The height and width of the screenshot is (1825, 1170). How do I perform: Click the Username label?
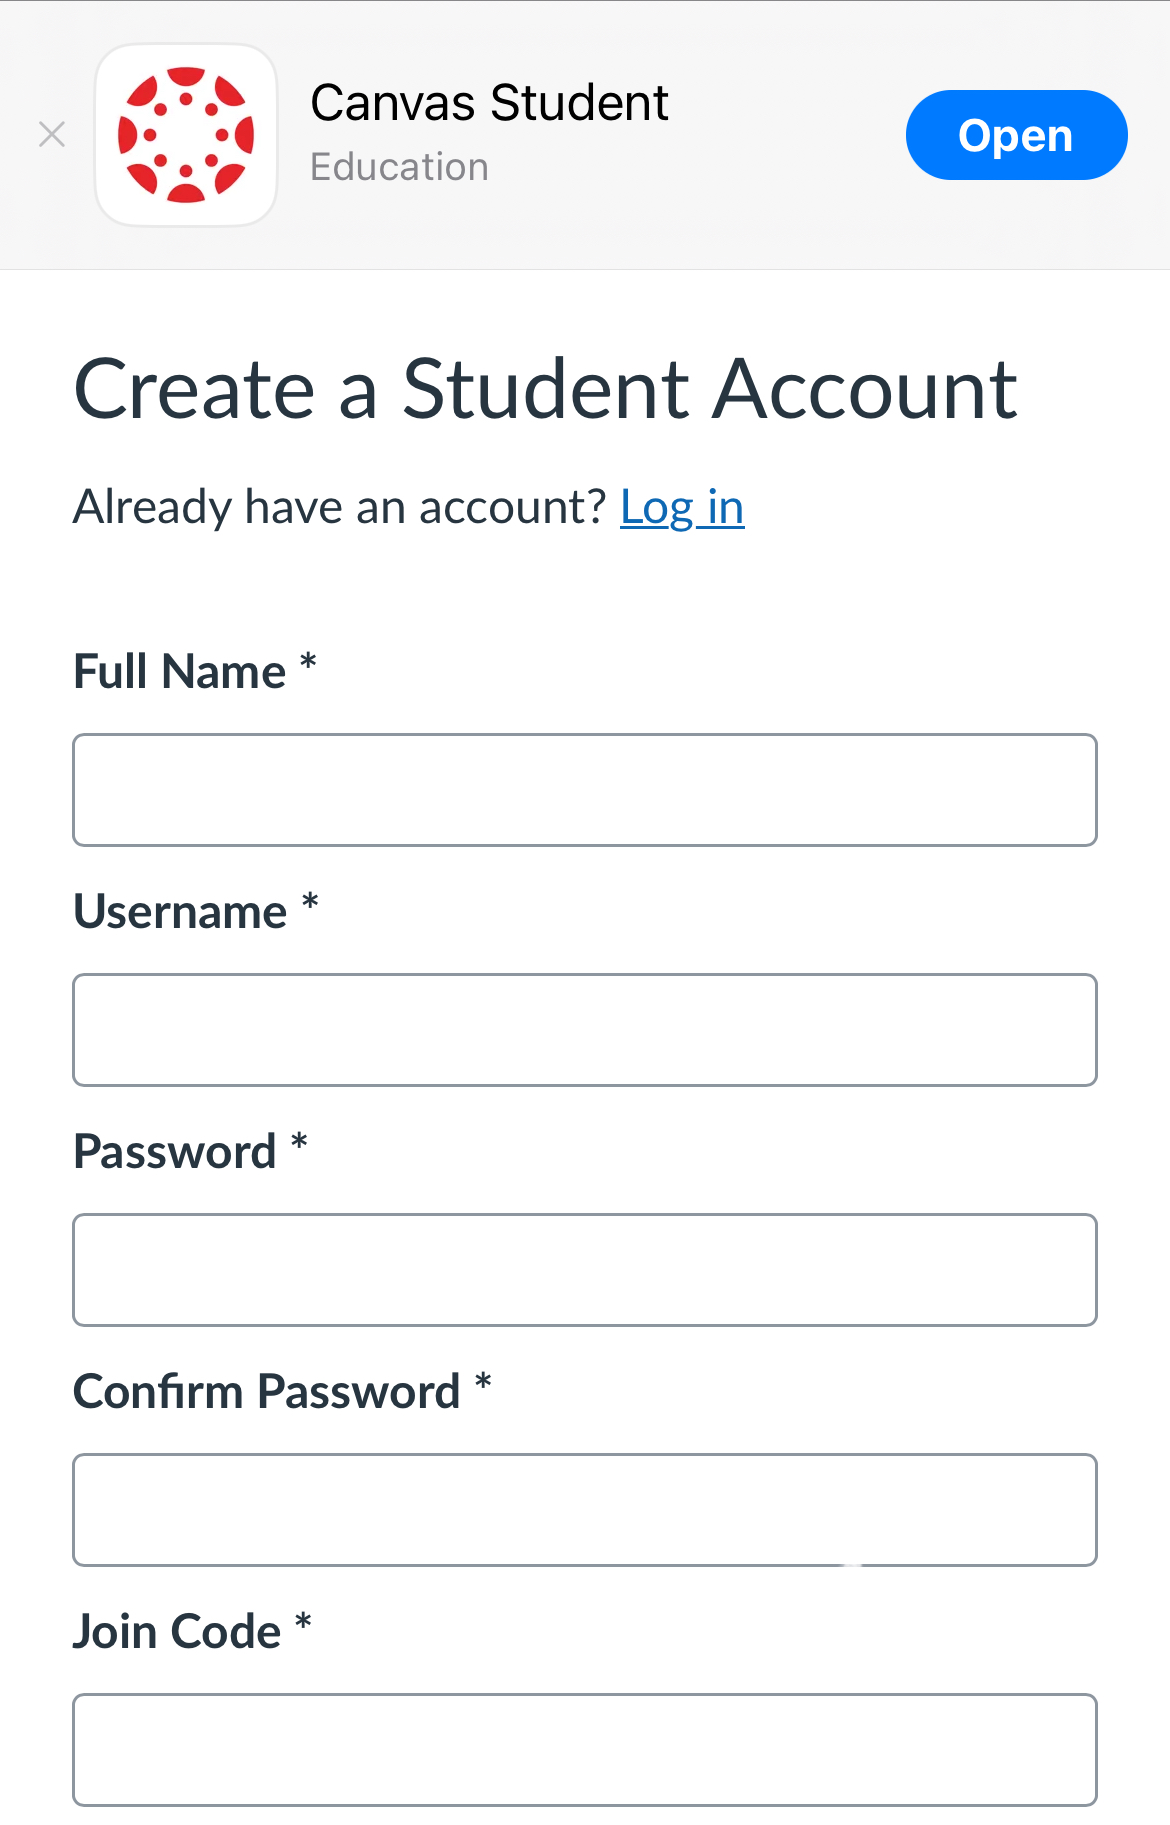(180, 911)
